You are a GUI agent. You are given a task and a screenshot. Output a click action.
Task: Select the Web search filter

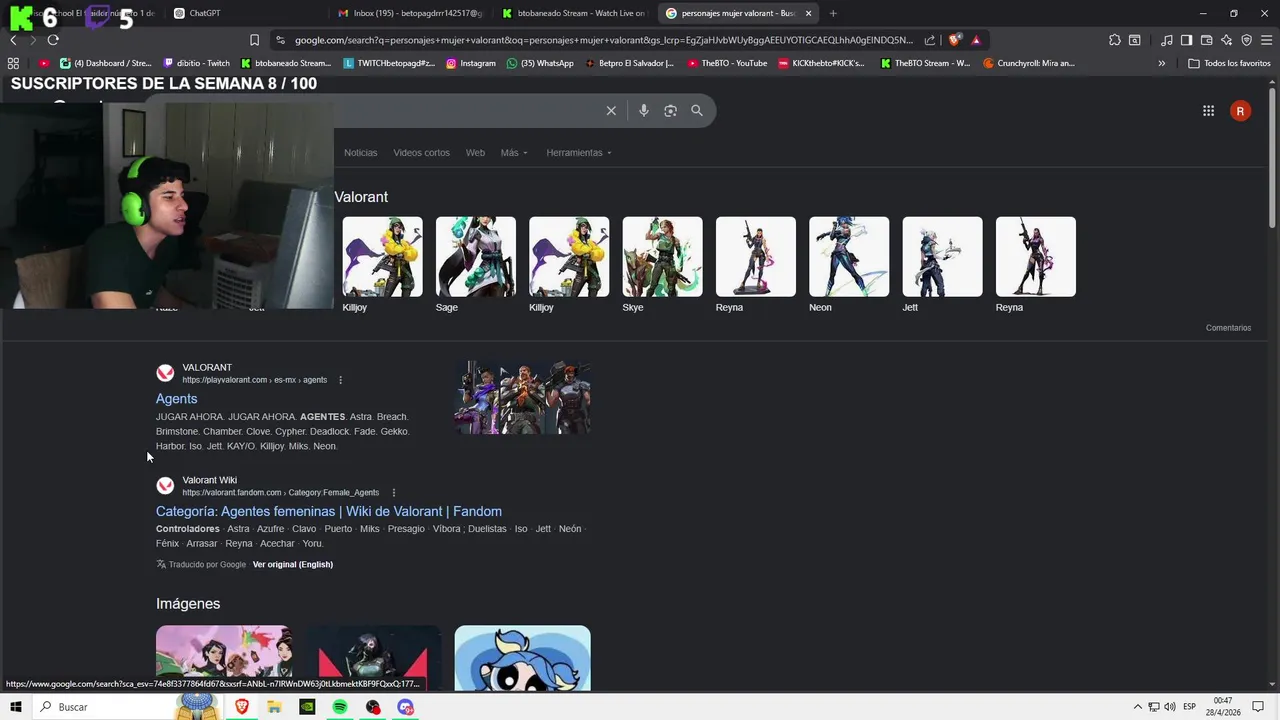coord(475,153)
